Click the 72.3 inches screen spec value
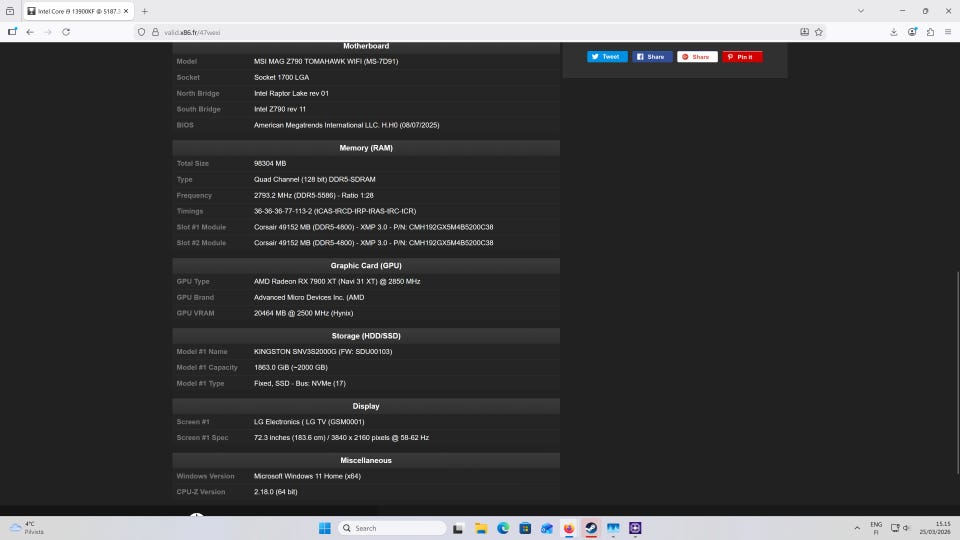 [x=342, y=437]
